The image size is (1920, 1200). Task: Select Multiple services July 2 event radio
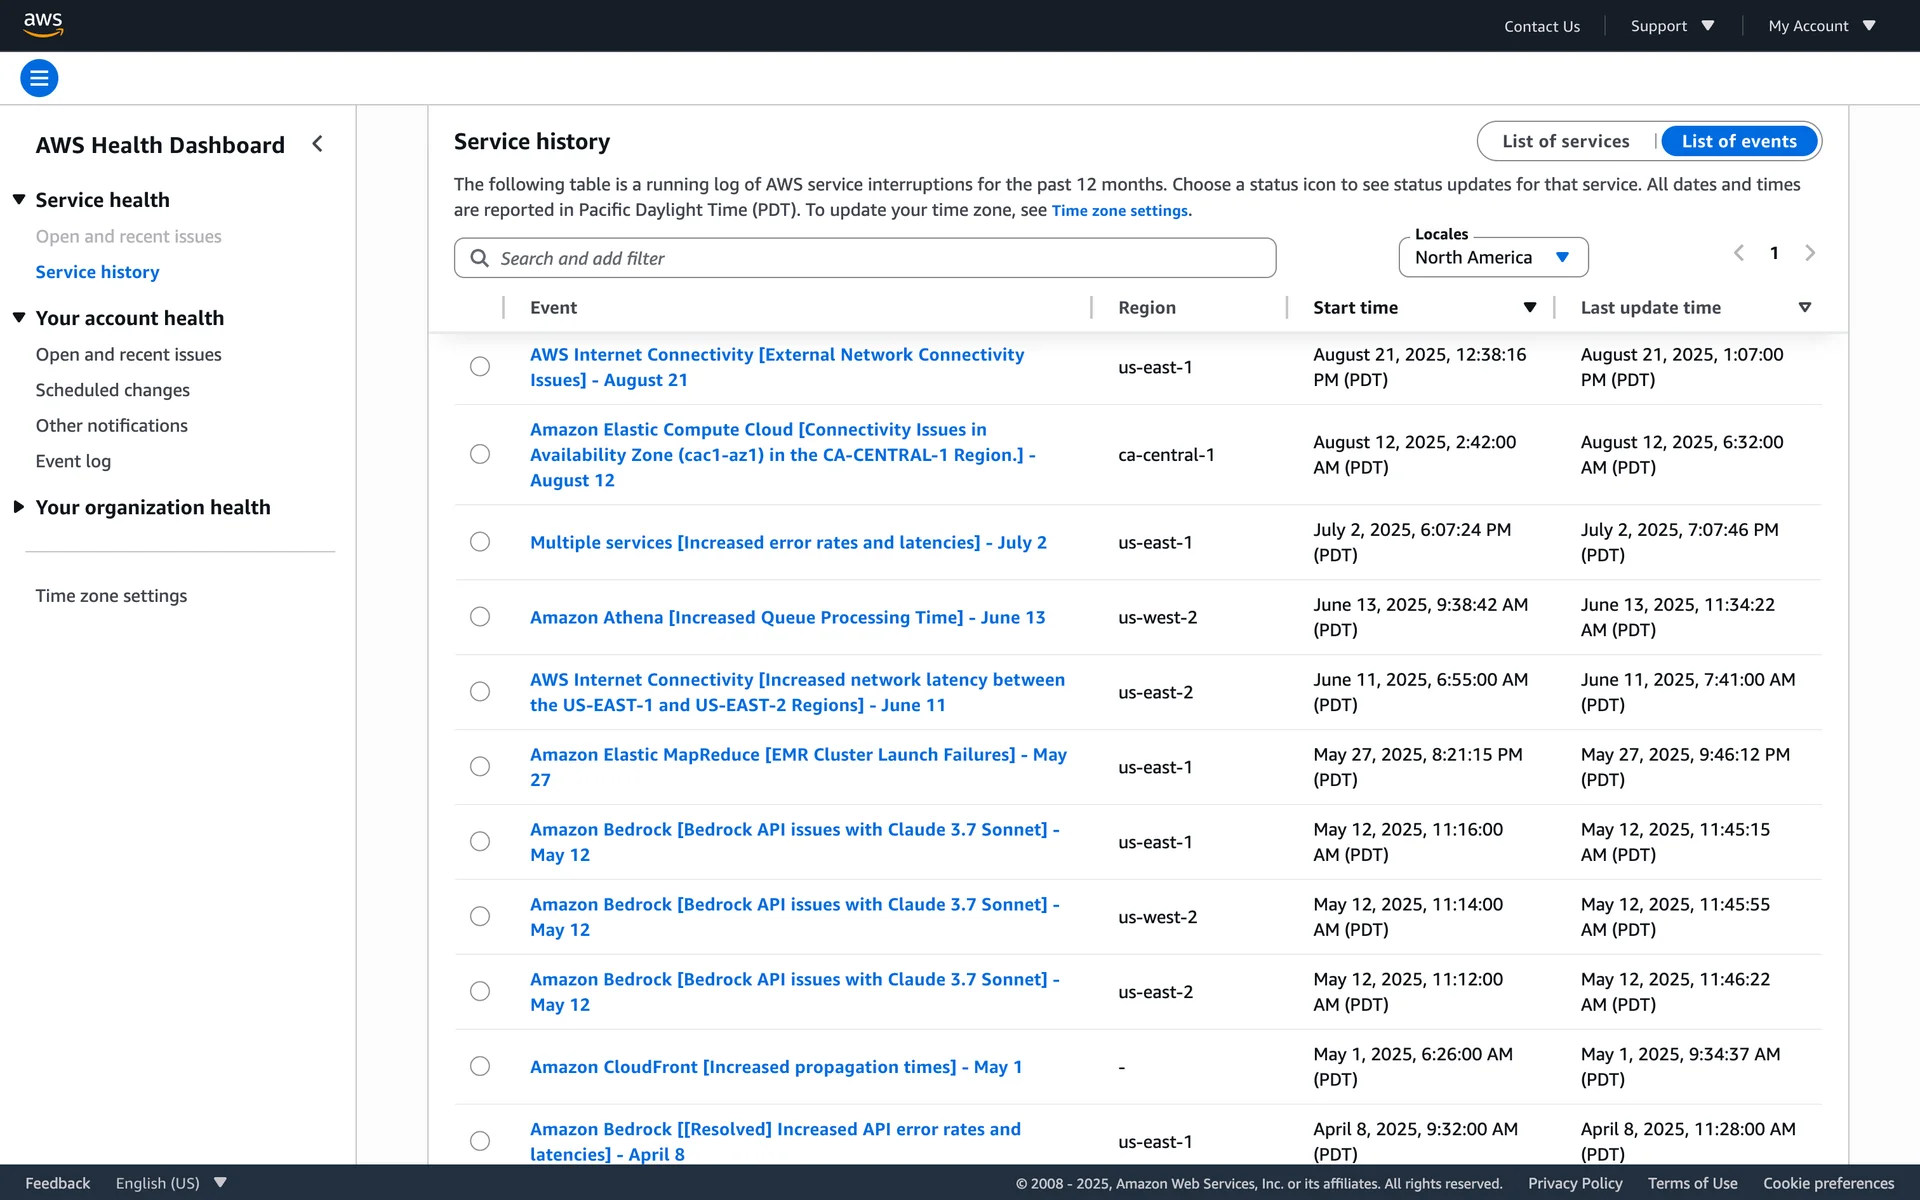pos(480,542)
